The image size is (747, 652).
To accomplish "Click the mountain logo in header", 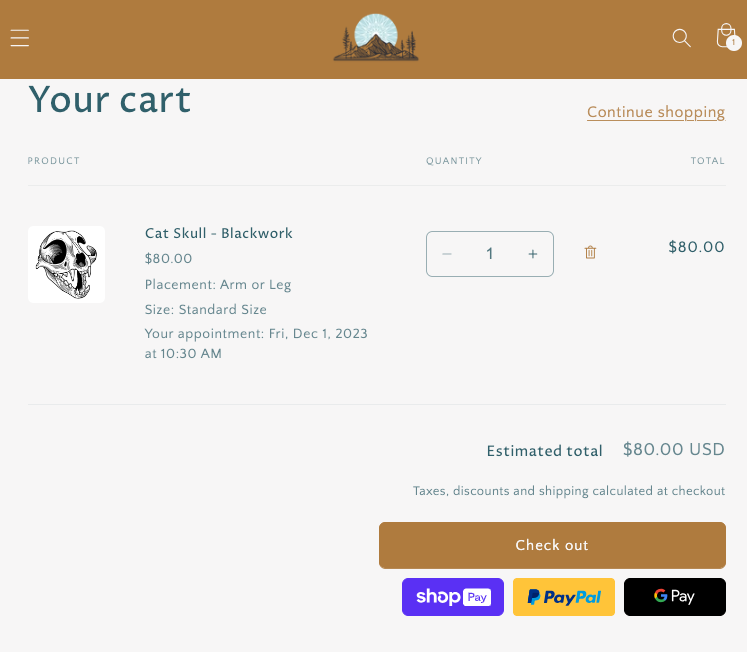I will (376, 38).
